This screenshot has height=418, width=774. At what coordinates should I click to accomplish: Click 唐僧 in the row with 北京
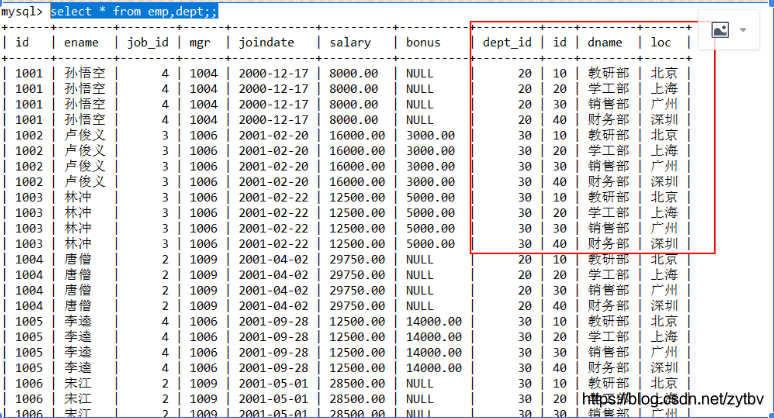pyautogui.click(x=78, y=259)
